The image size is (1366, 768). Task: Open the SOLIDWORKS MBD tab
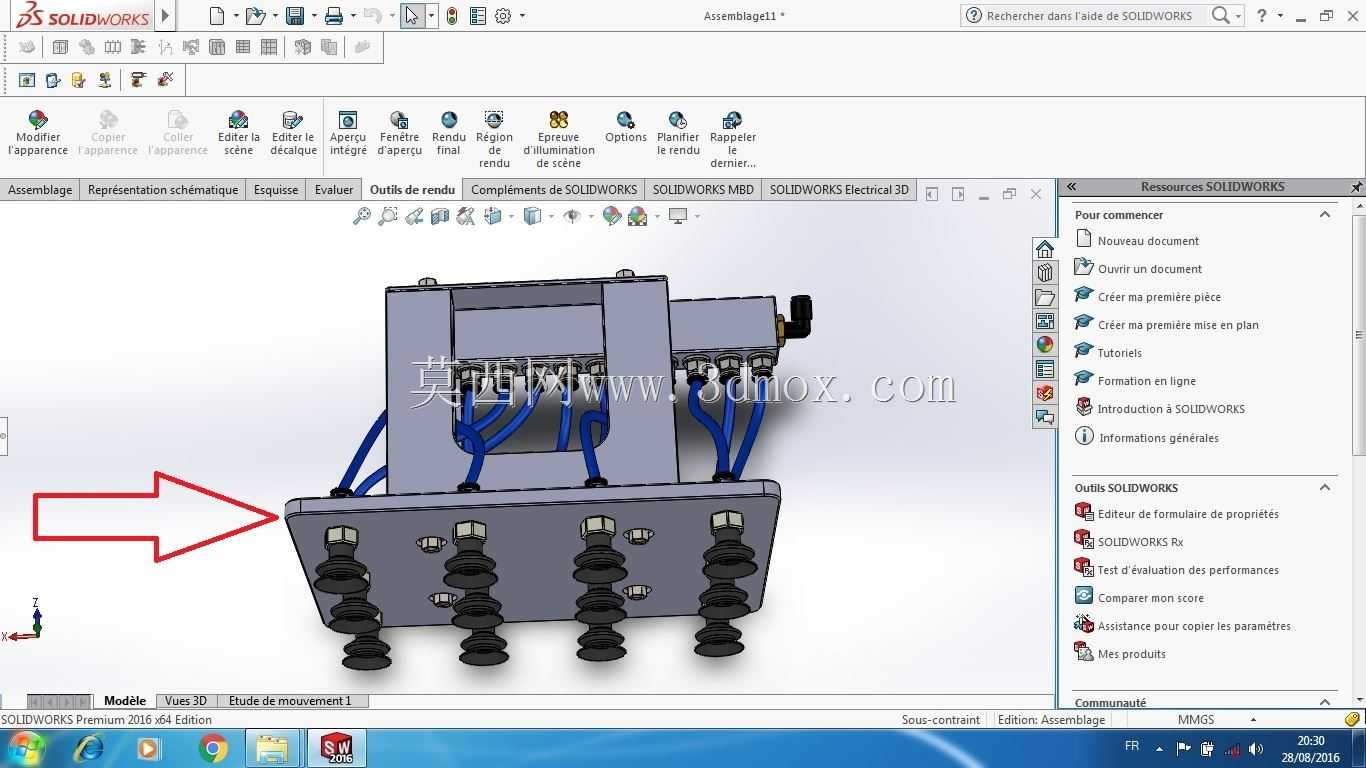(x=703, y=190)
